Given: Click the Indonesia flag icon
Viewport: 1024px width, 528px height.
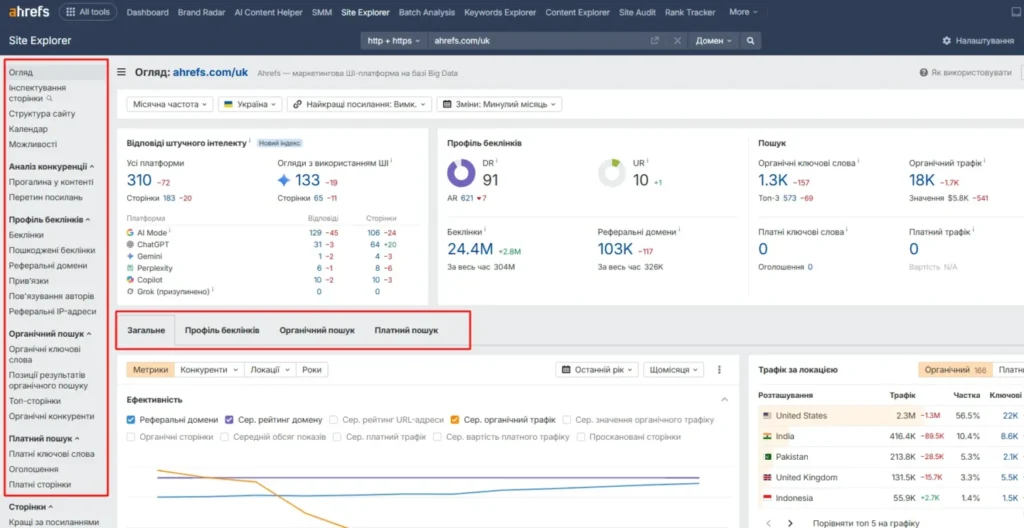Looking at the screenshot, I should pos(767,498).
